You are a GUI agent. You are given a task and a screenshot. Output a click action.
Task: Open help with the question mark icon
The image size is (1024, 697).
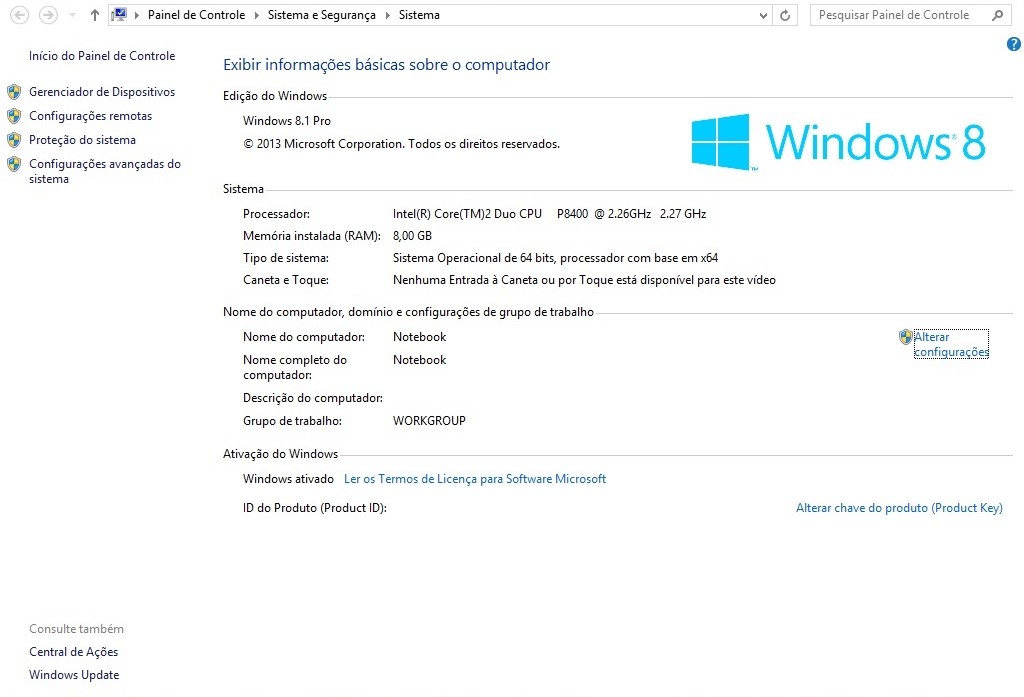(1014, 44)
